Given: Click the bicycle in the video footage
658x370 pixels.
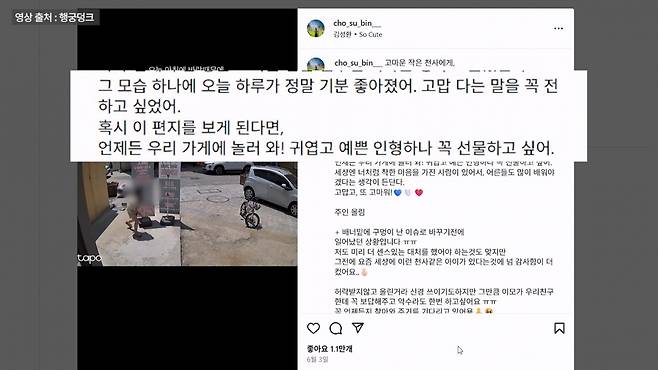Looking at the screenshot, I should pyautogui.click(x=251, y=213).
